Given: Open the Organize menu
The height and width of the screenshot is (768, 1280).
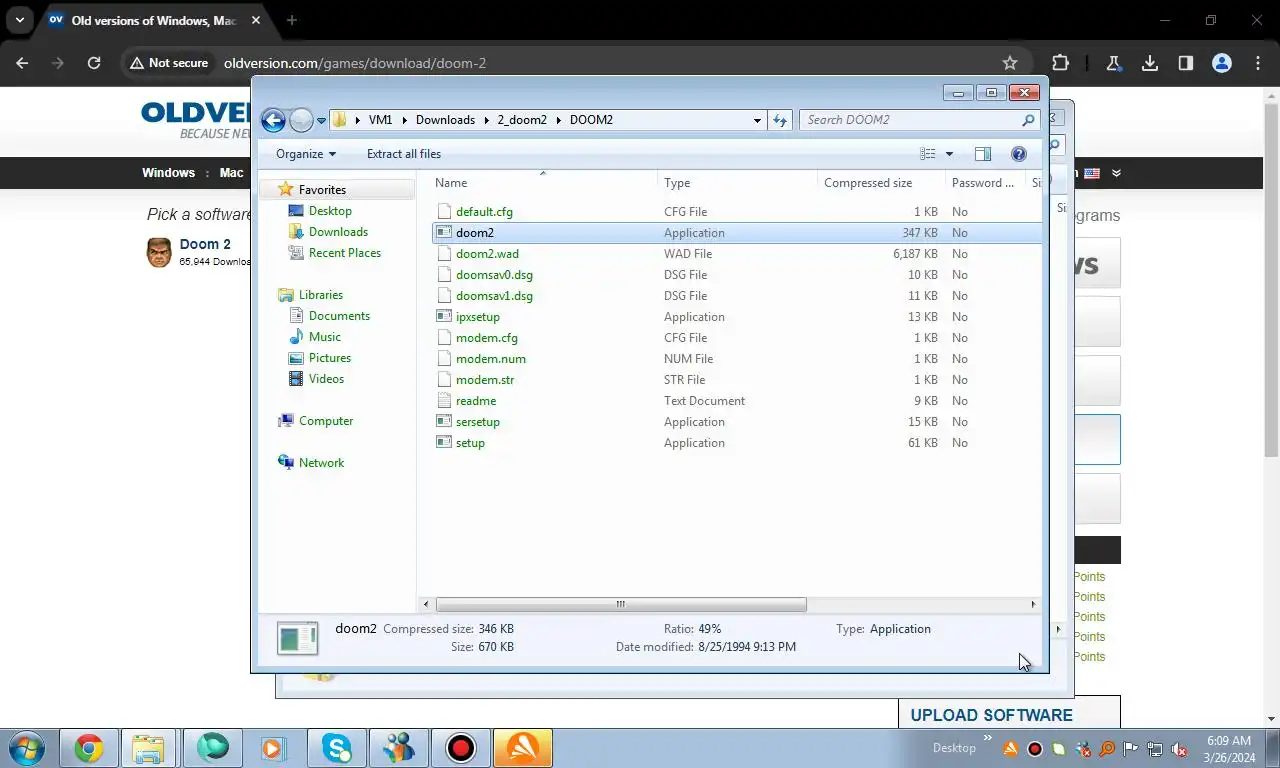Looking at the screenshot, I should point(306,154).
